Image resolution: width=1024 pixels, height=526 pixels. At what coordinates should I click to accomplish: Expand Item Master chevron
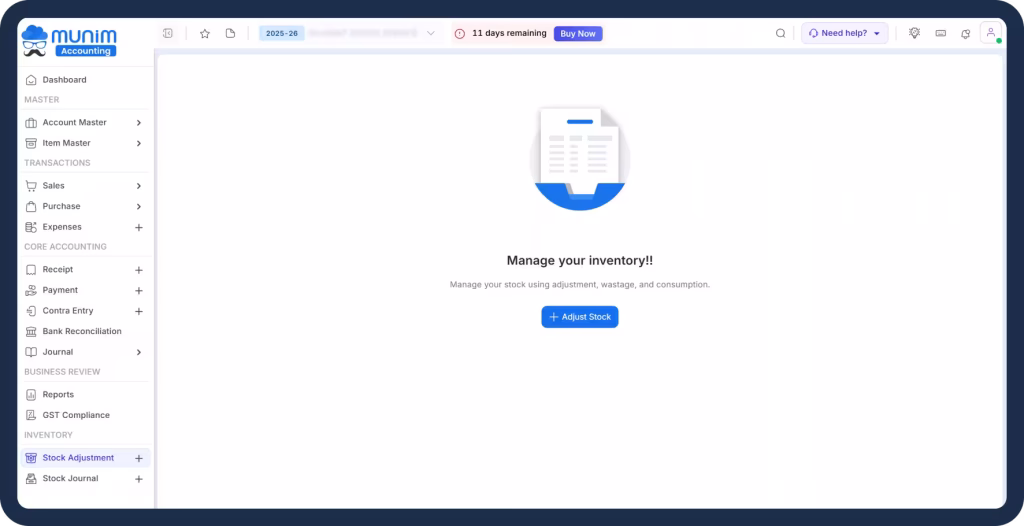point(138,143)
